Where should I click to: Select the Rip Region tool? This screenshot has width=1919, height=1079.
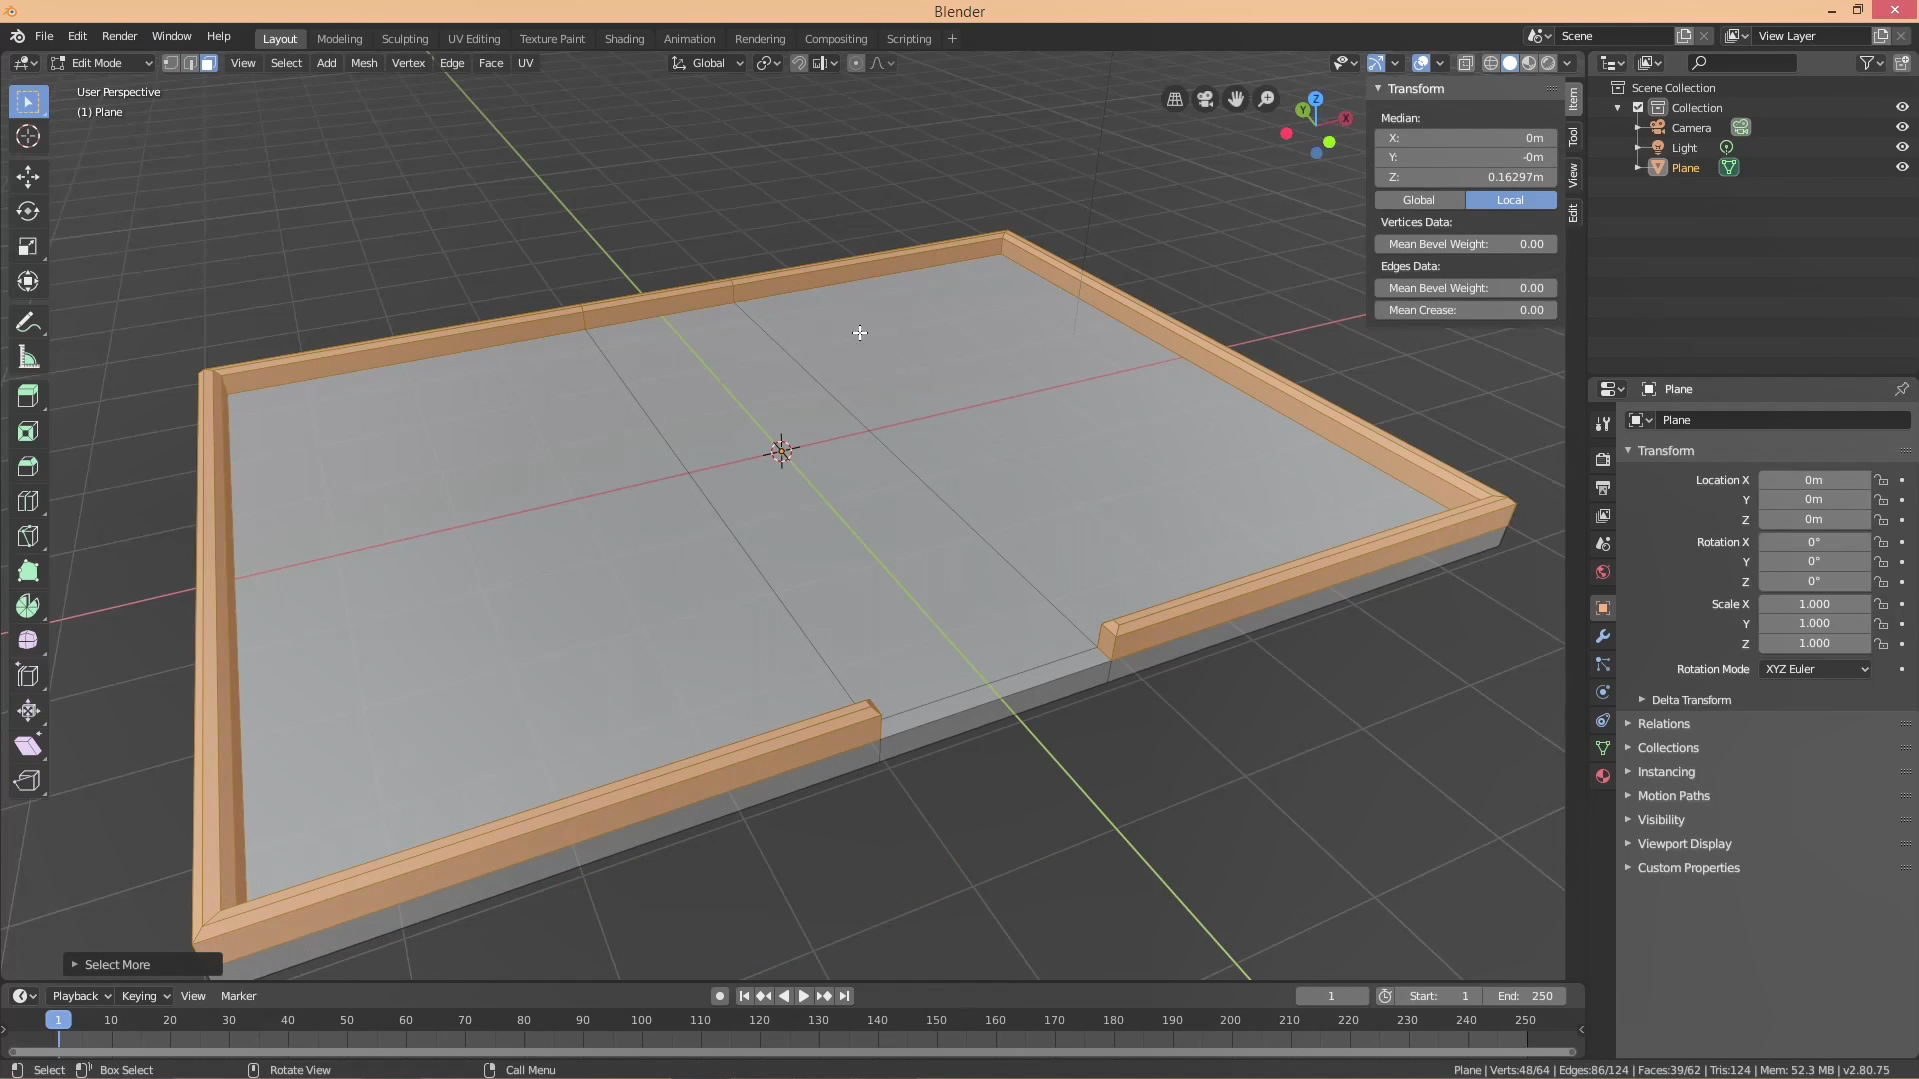[28, 781]
